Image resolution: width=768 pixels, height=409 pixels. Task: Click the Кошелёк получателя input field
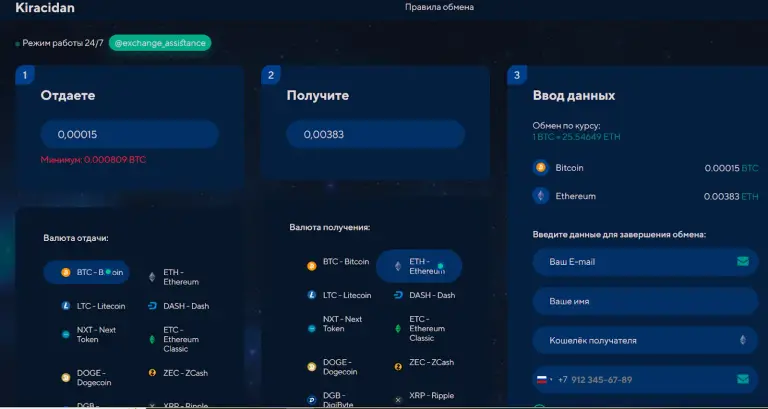(x=646, y=340)
